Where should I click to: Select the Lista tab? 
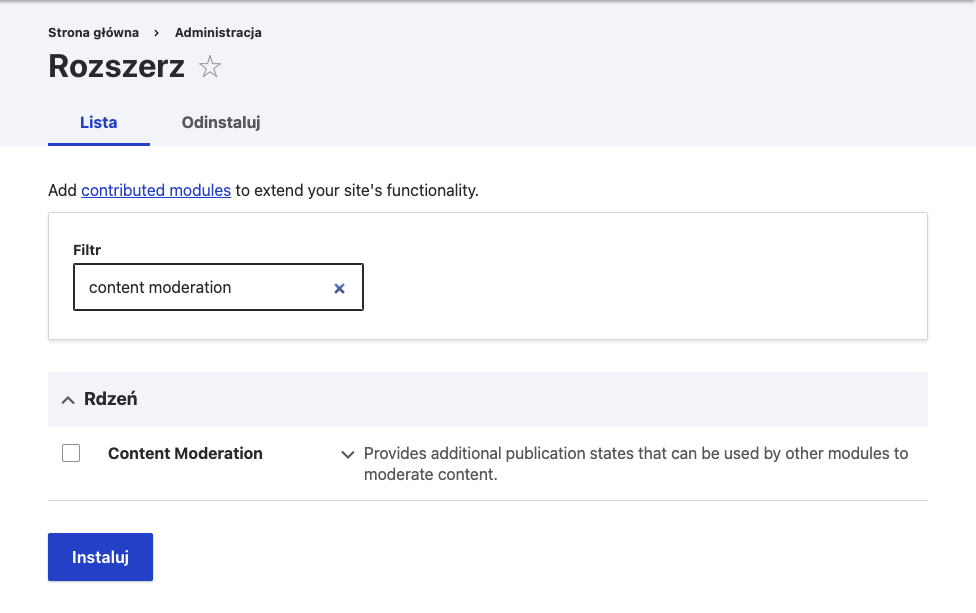(98, 123)
